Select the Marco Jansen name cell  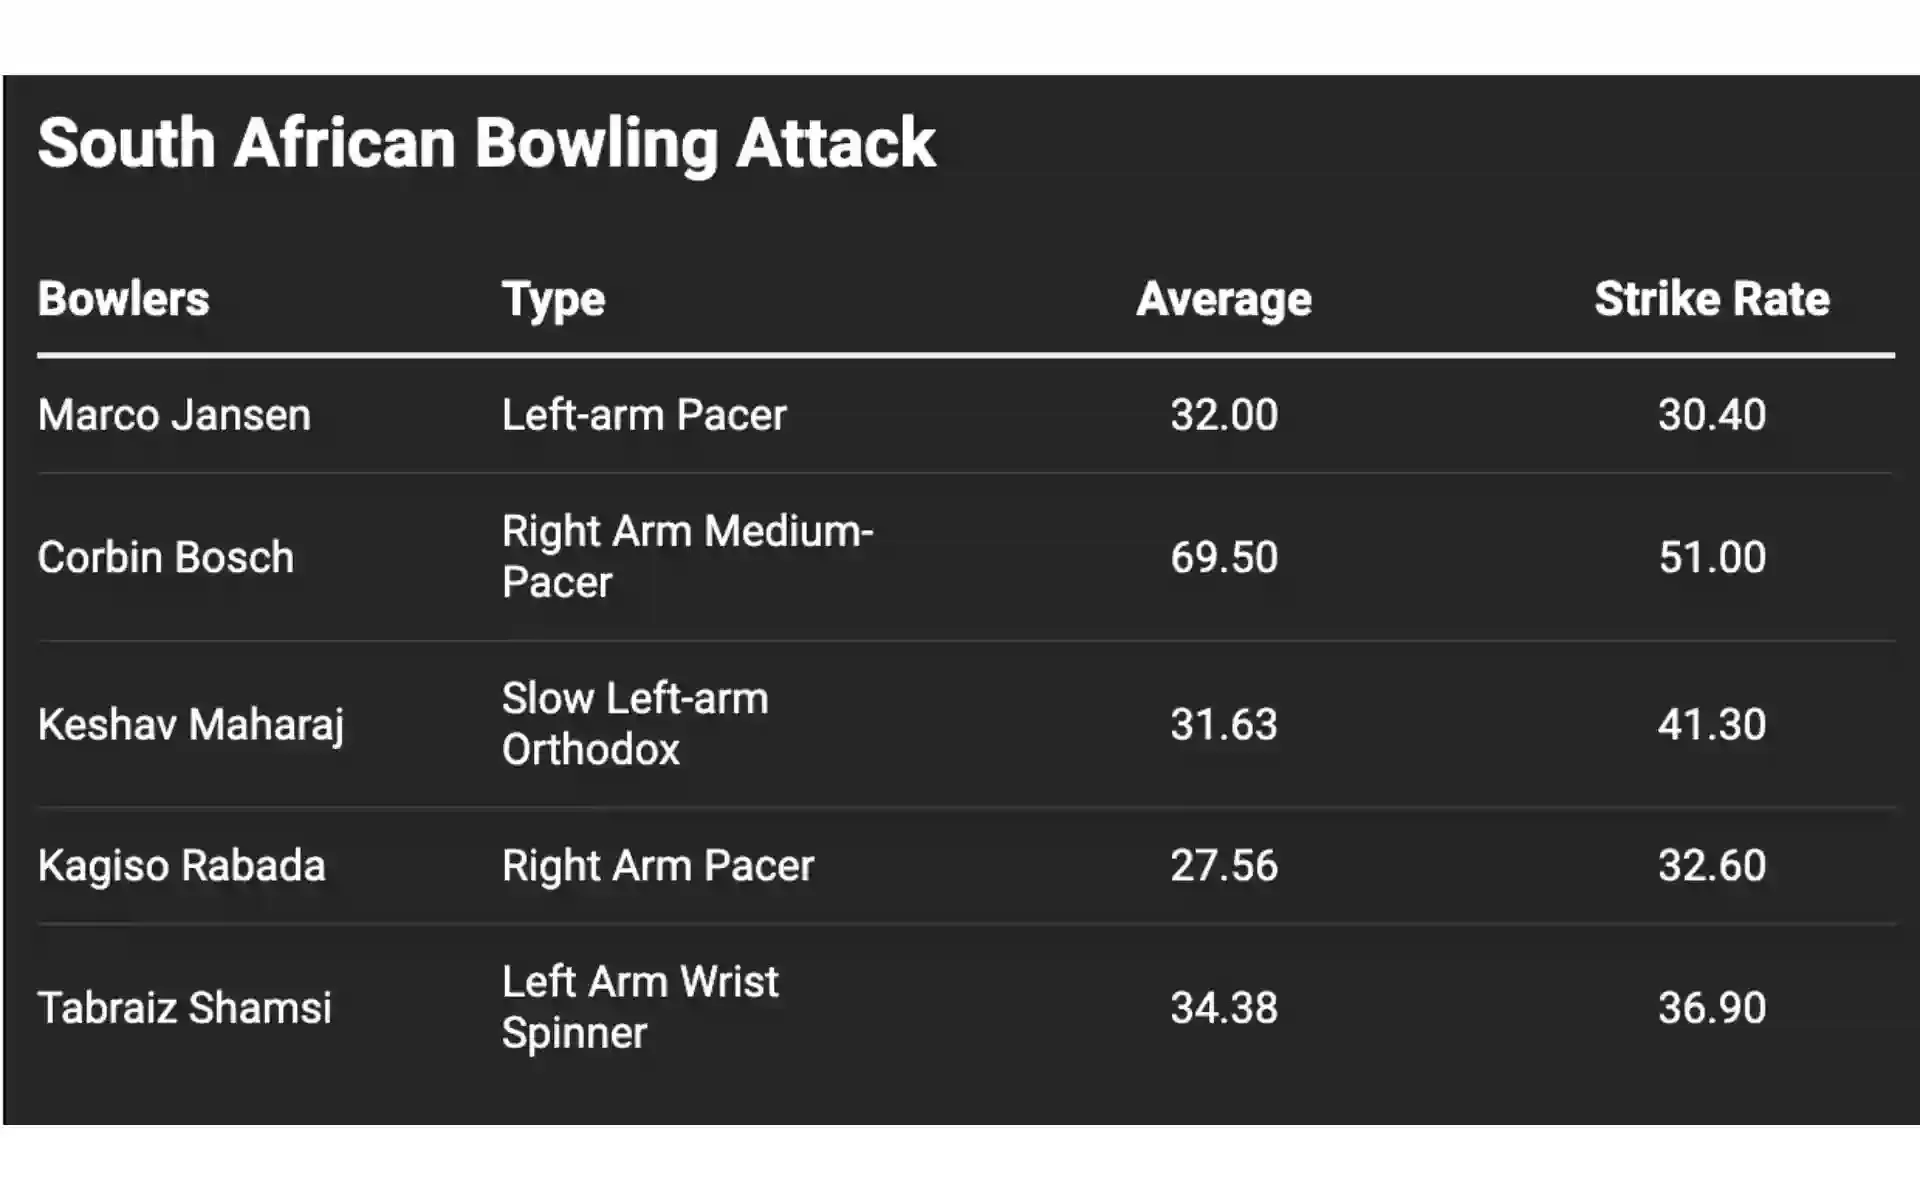[x=174, y=415]
